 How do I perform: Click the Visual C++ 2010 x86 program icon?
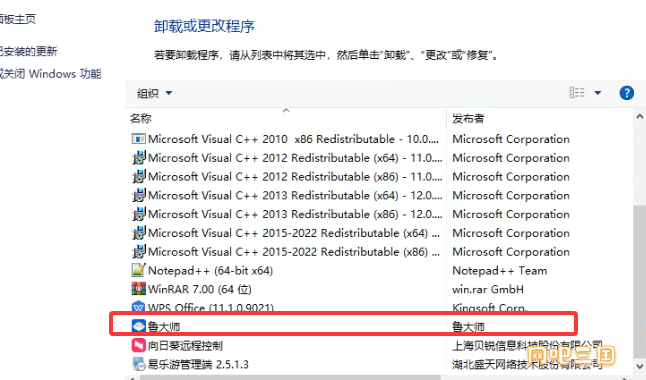point(138,139)
